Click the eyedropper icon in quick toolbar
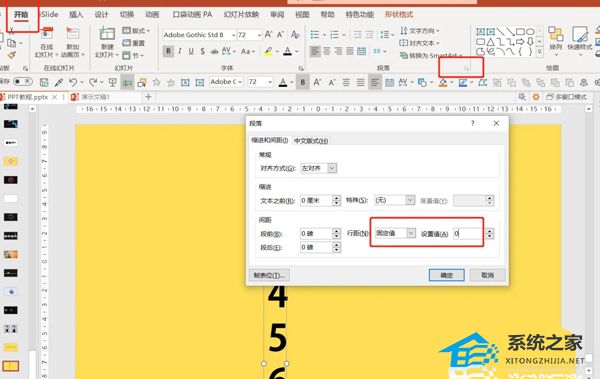Image resolution: width=600 pixels, height=379 pixels. click(x=59, y=82)
